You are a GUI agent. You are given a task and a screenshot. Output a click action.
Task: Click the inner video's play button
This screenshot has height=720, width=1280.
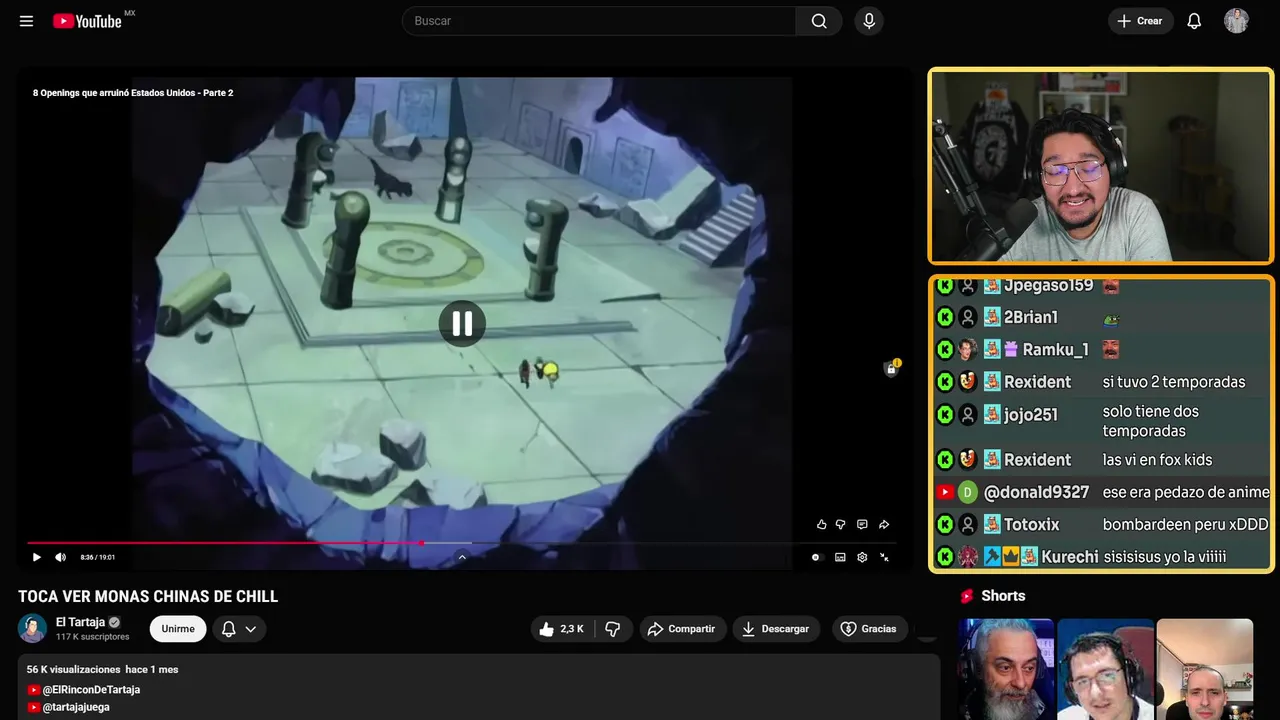pyautogui.click(x=37, y=557)
